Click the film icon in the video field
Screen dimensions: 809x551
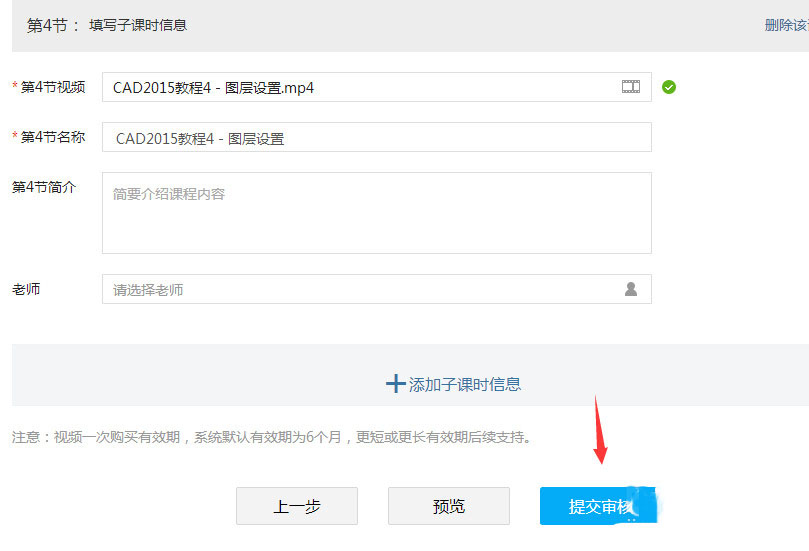(630, 87)
